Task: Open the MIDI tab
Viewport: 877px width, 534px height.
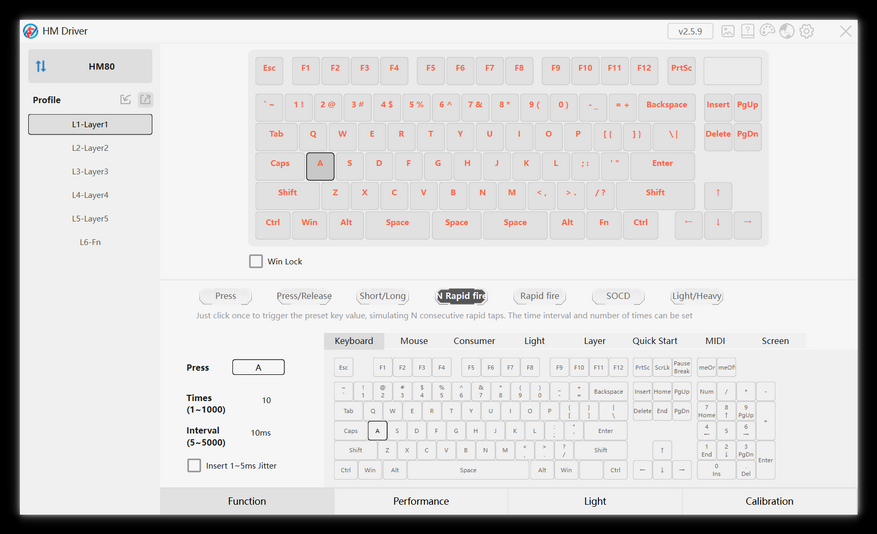Action: [x=715, y=341]
